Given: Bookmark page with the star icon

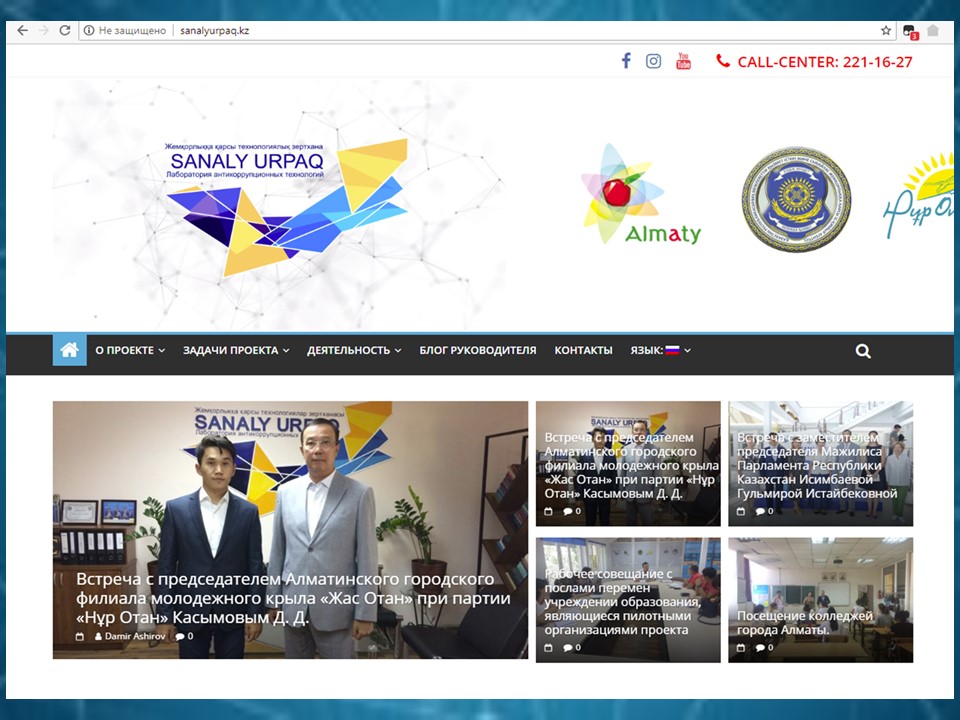Looking at the screenshot, I should pos(886,31).
